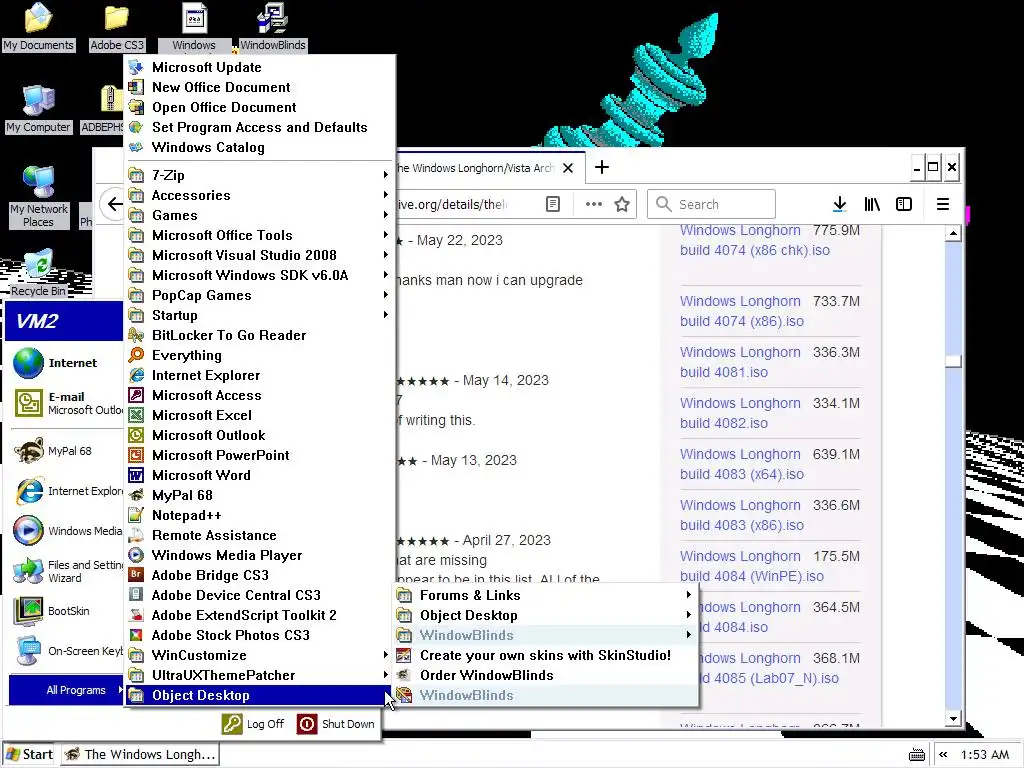Click browser scrollbar down arrow
The width and height of the screenshot is (1024, 768).
[x=953, y=718]
